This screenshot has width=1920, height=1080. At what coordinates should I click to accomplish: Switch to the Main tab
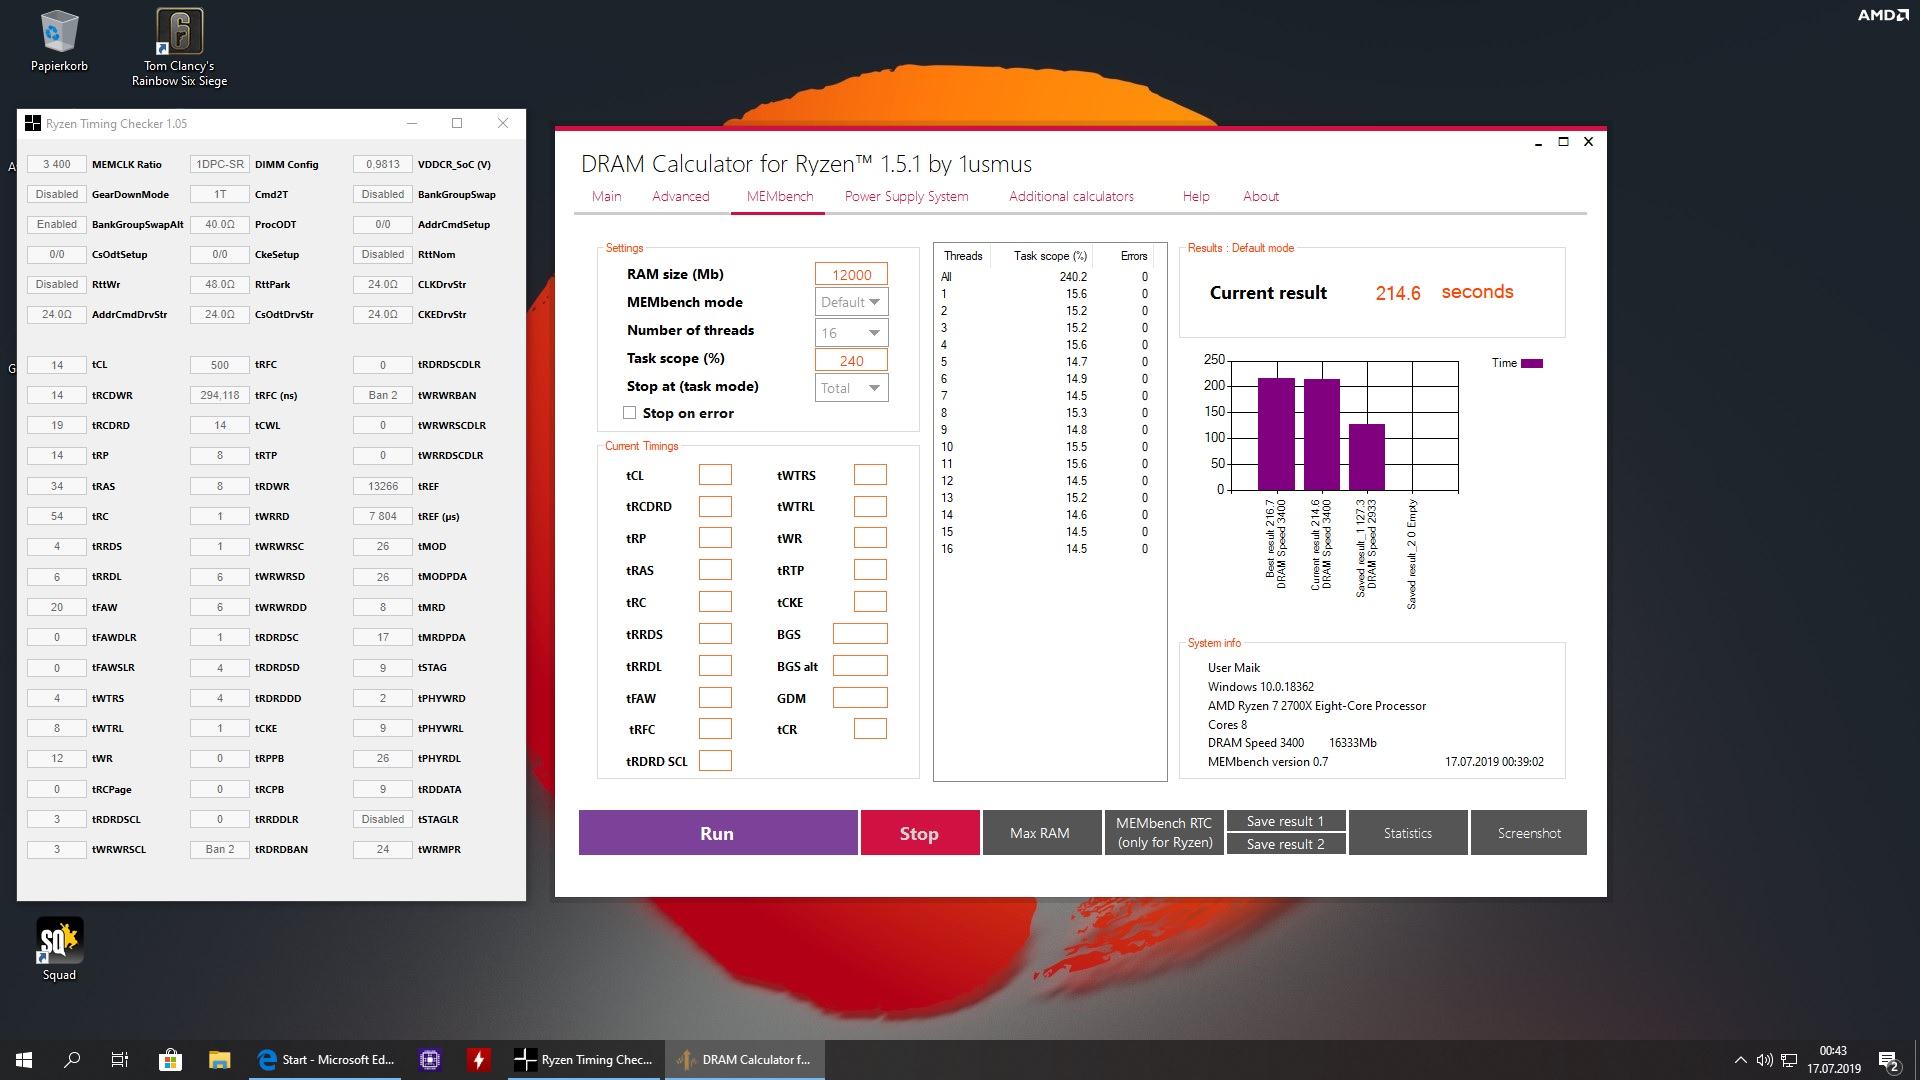[x=606, y=197]
